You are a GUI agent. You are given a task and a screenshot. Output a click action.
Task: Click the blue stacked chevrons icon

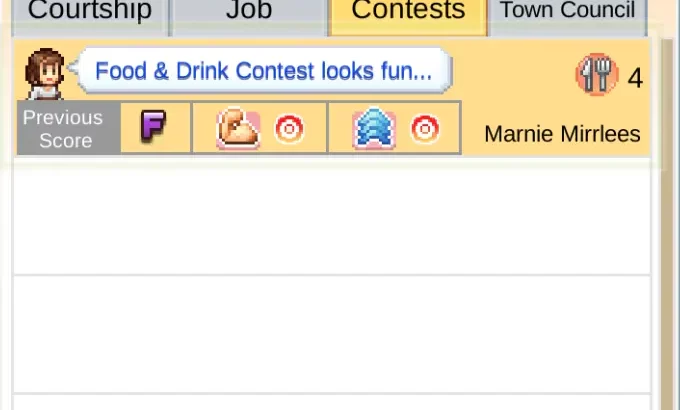coord(373,129)
